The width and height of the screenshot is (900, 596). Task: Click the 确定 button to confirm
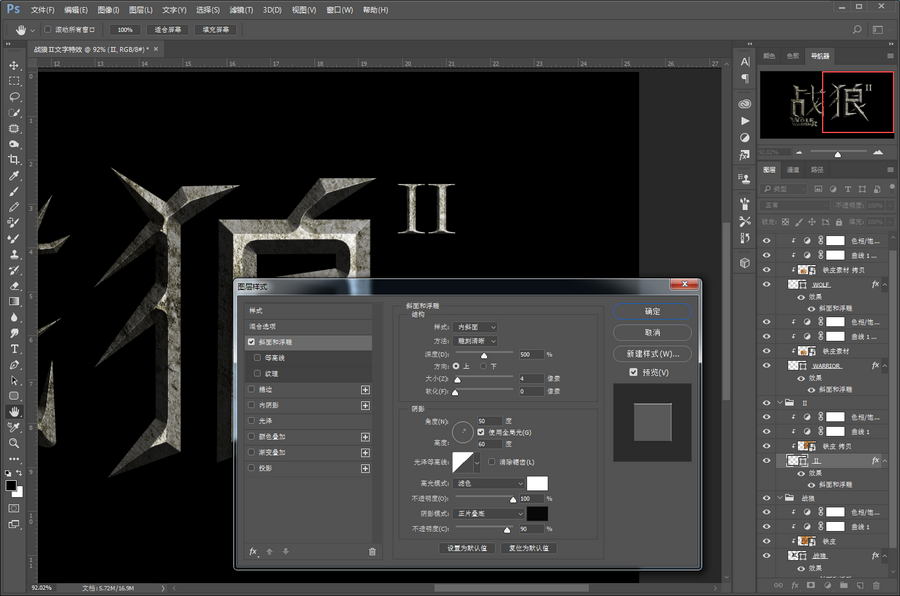coord(652,311)
